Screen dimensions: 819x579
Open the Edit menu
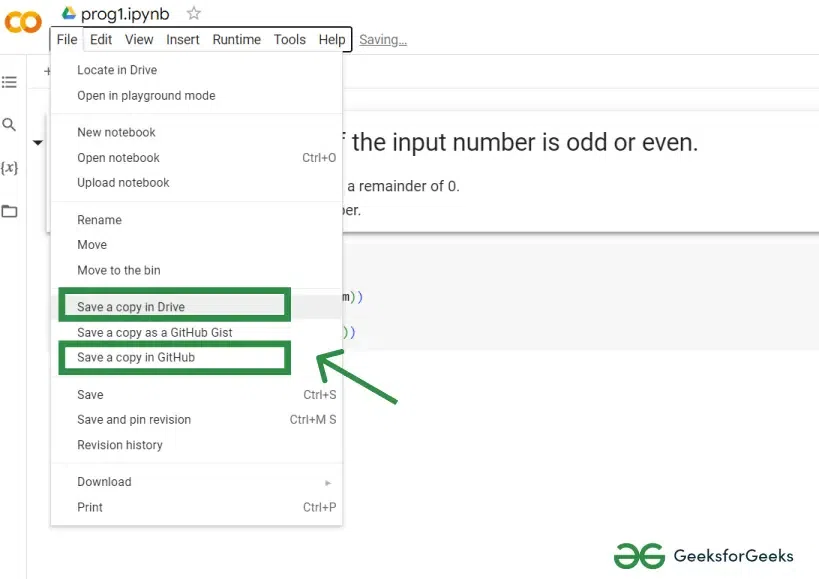pyautogui.click(x=101, y=40)
